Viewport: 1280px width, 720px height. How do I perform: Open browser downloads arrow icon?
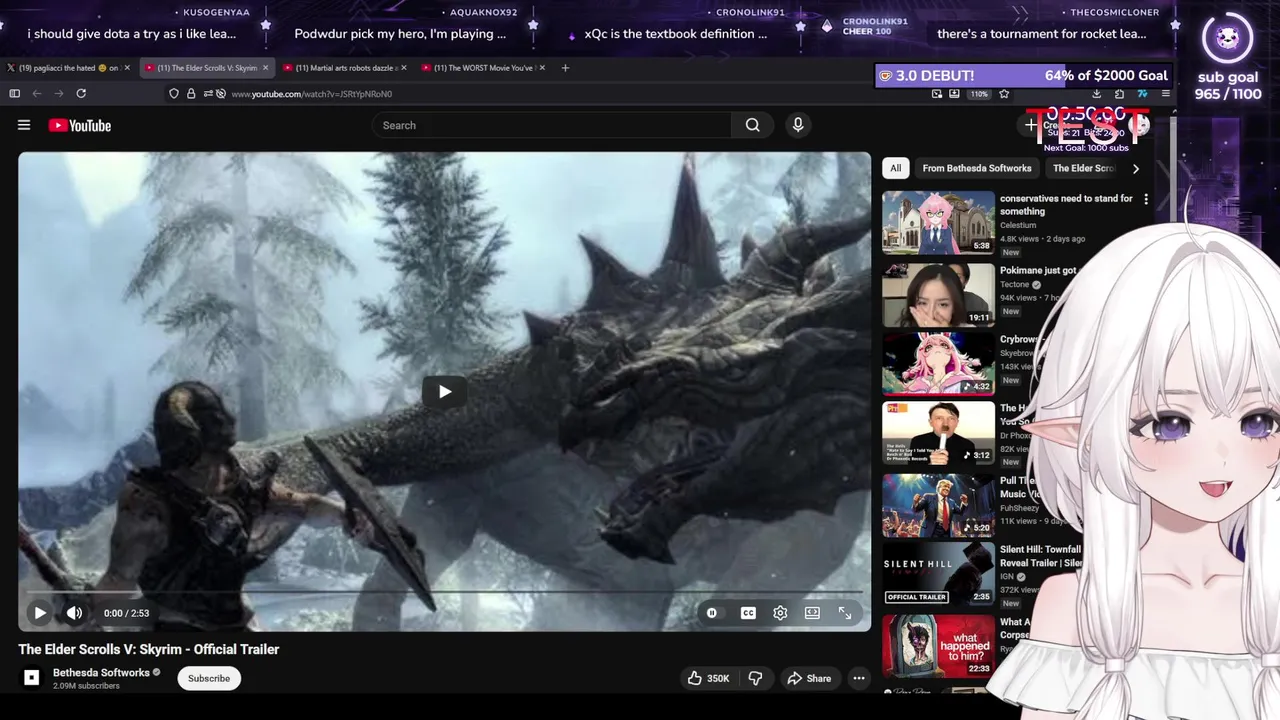click(1096, 94)
